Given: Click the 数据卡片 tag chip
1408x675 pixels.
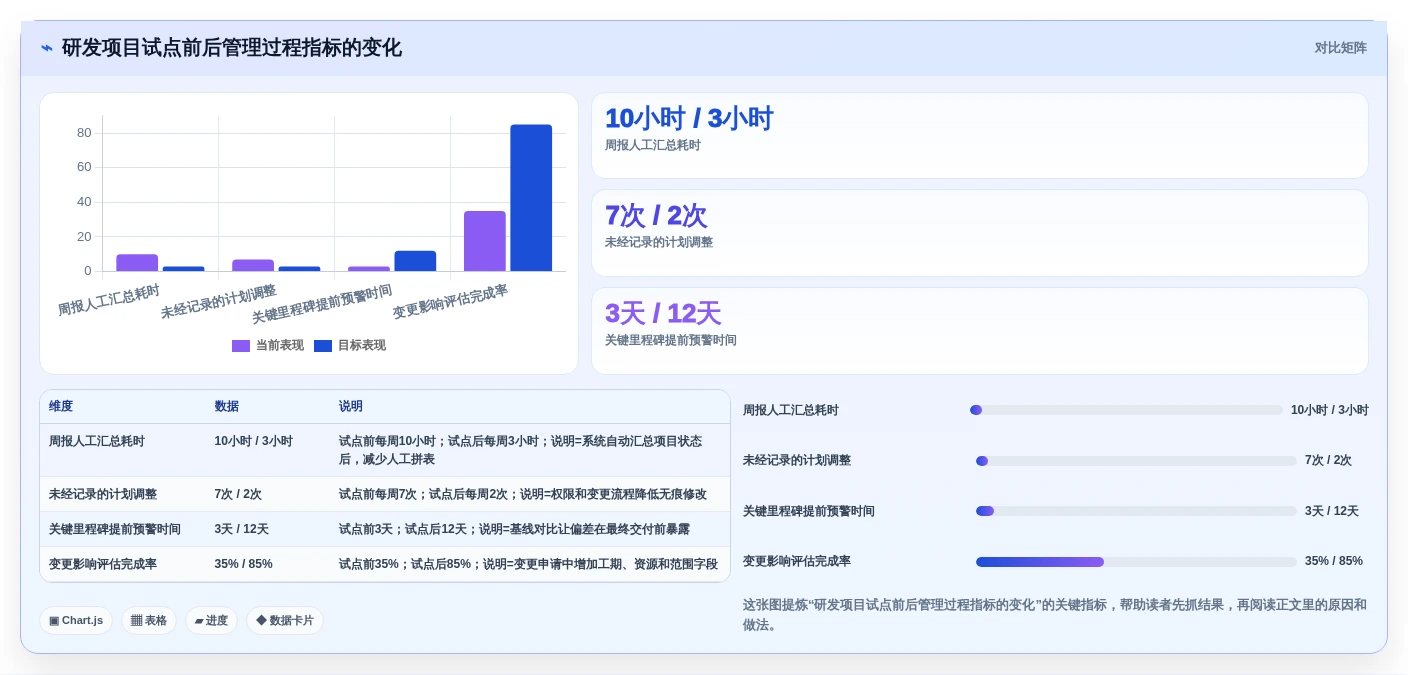Looking at the screenshot, I should pos(285,620).
